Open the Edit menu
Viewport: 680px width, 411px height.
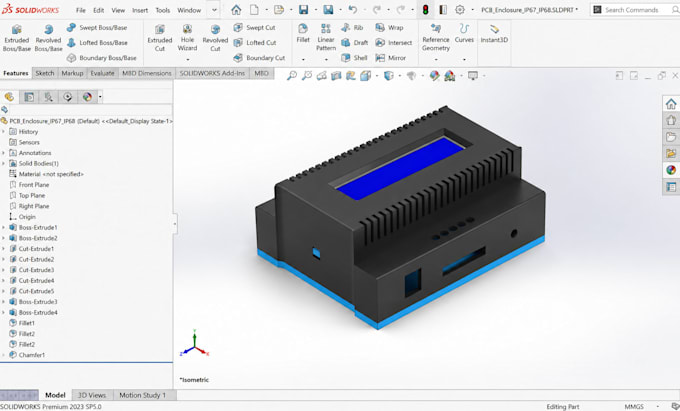[98, 10]
